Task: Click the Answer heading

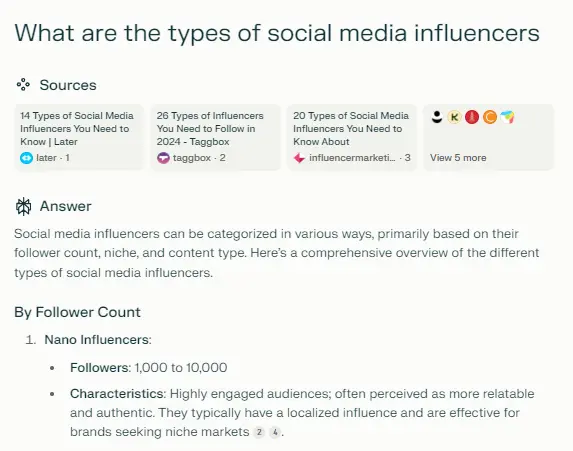Action: (65, 206)
